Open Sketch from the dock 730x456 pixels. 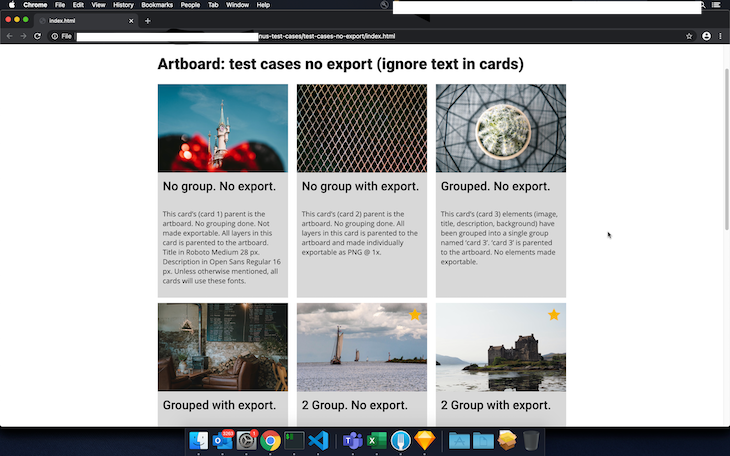[x=425, y=441]
